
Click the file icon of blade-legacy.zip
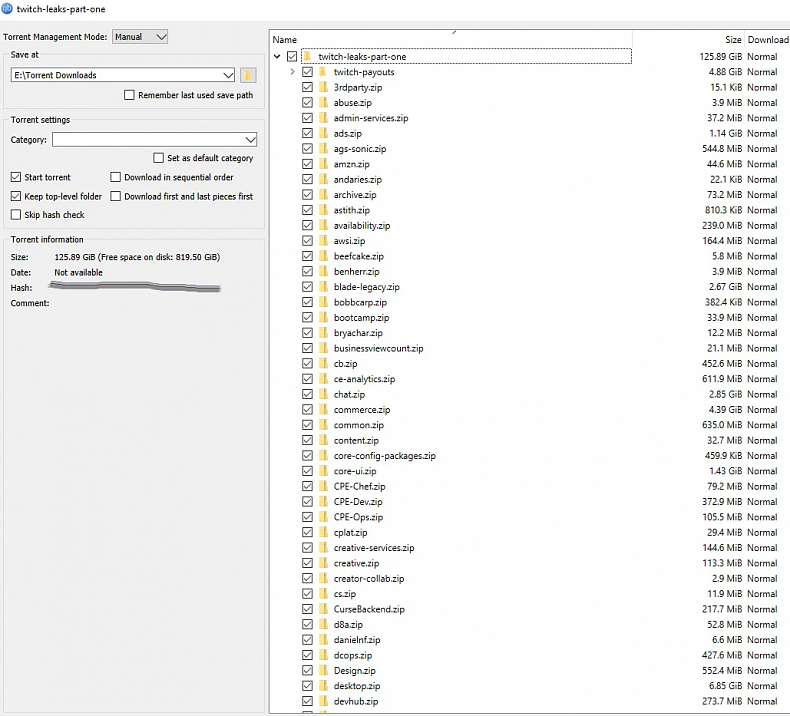[323, 287]
